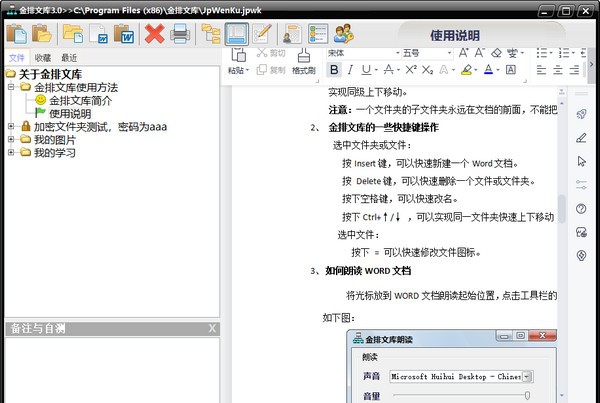This screenshot has height=403, width=600.
Task: Expand the 我的图片 folder
Action: (x=11, y=139)
